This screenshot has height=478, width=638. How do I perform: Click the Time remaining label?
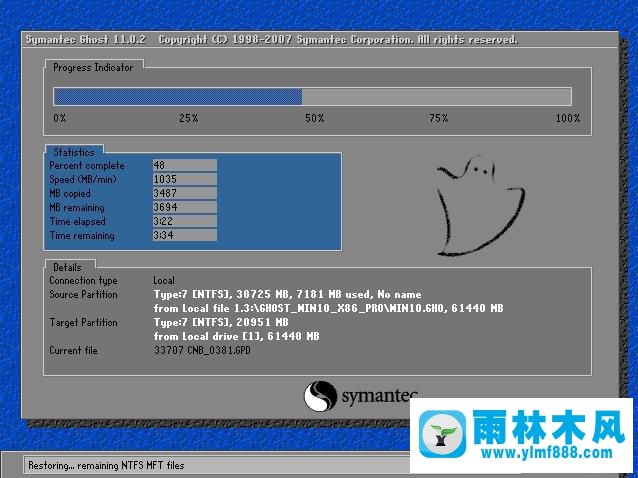point(82,236)
